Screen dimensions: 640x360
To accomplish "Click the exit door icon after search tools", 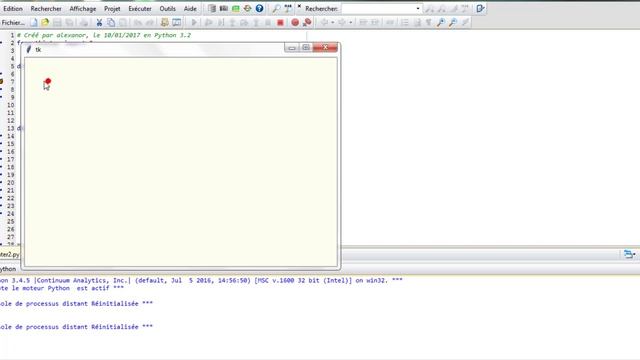I will tap(480, 8).
